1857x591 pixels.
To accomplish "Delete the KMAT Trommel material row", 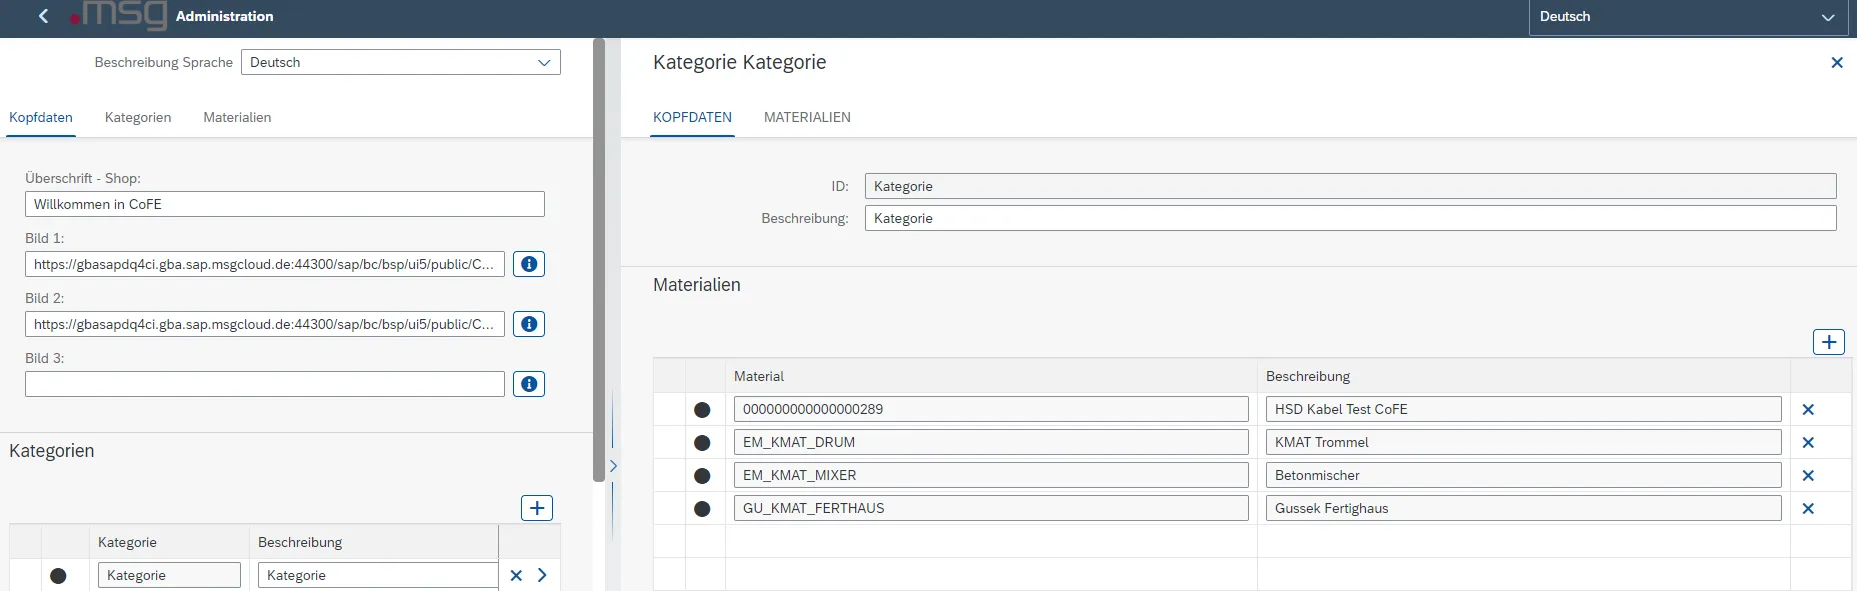I will point(1807,443).
